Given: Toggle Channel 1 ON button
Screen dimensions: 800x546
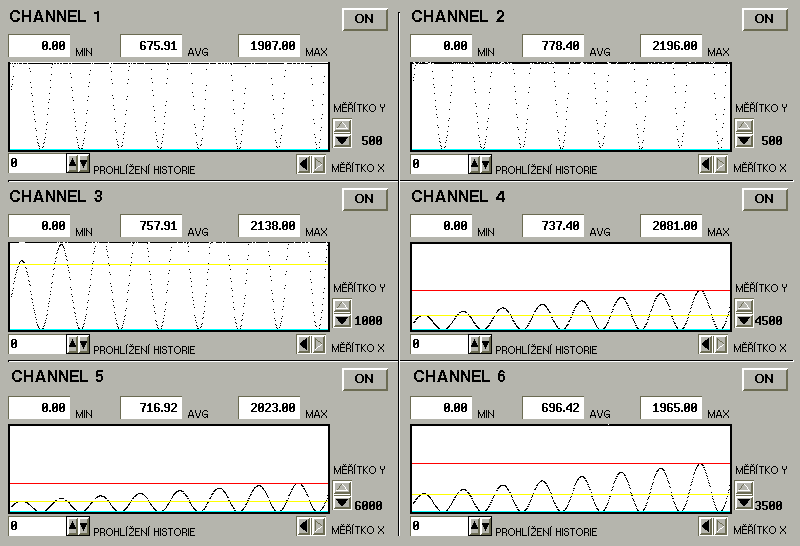Looking at the screenshot, I should click(364, 19).
